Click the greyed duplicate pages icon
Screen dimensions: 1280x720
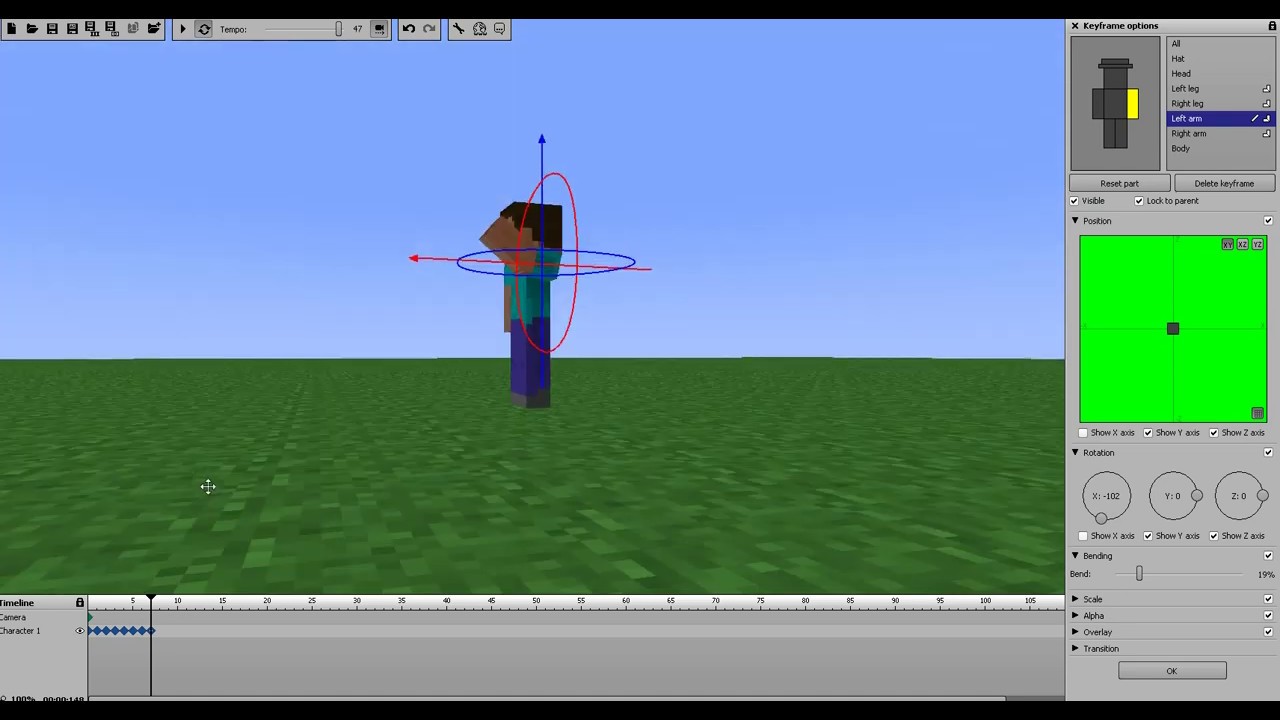point(133,29)
